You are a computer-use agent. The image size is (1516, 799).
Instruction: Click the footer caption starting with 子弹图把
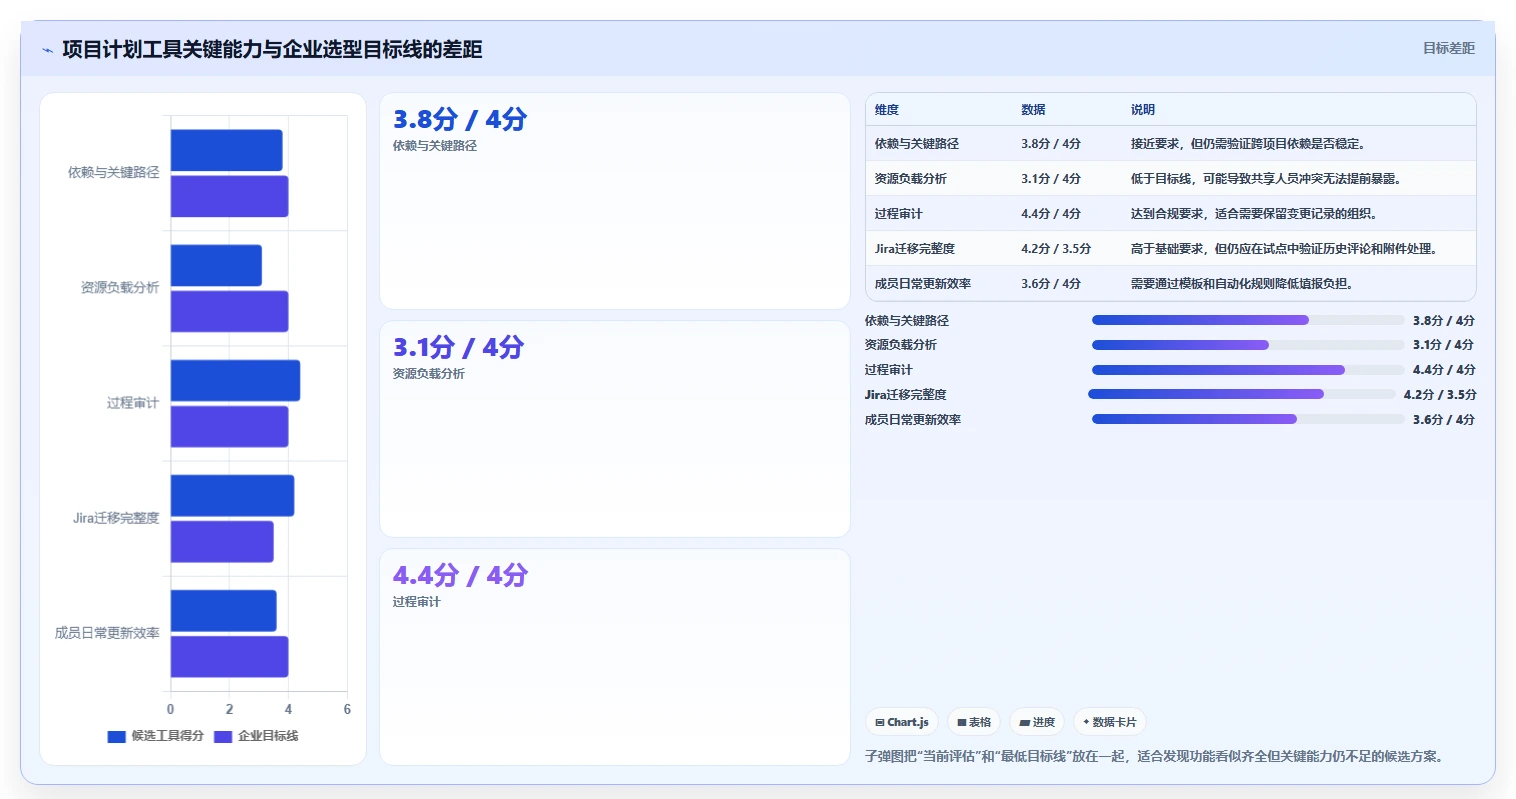tap(1155, 757)
